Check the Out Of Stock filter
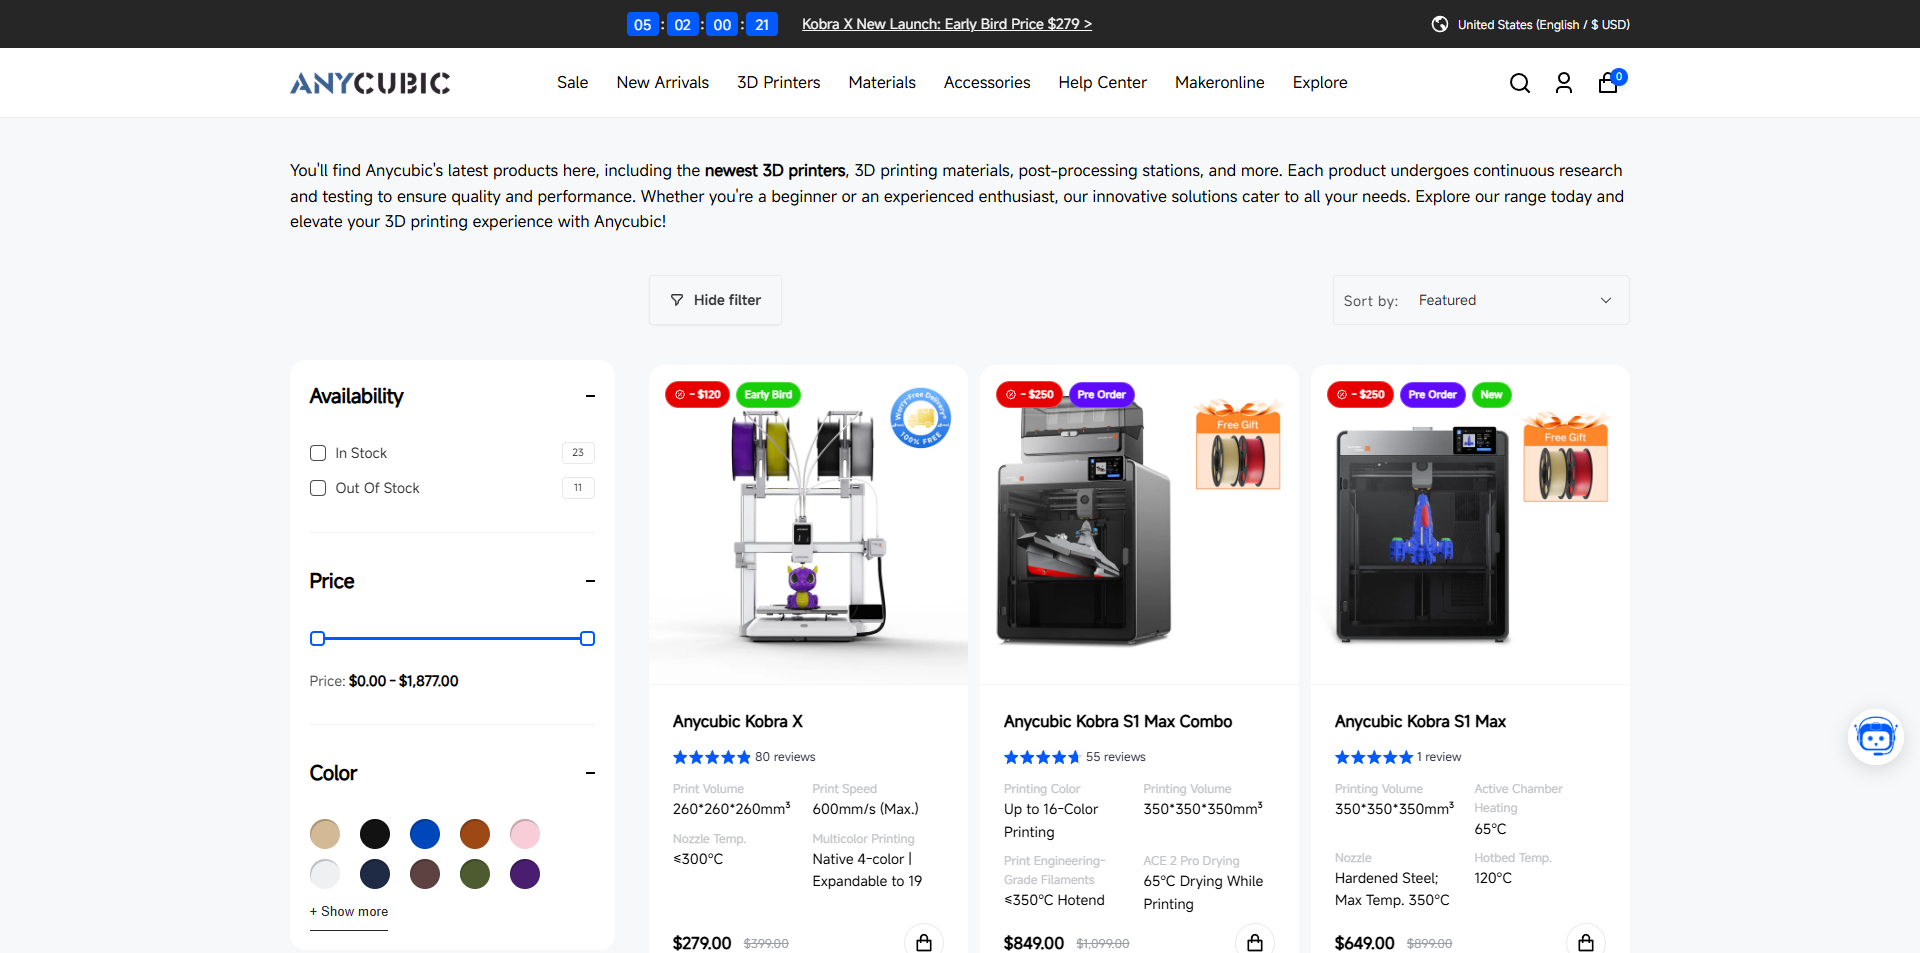The height and width of the screenshot is (953, 1920). [x=318, y=488]
